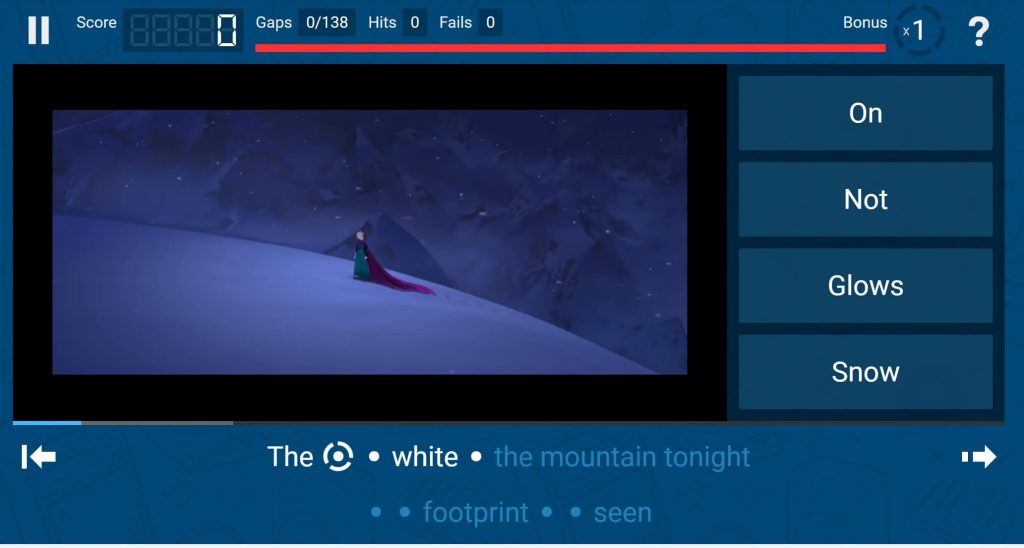Select 'Snow' to fill the gap
The image size is (1024, 548).
point(865,372)
